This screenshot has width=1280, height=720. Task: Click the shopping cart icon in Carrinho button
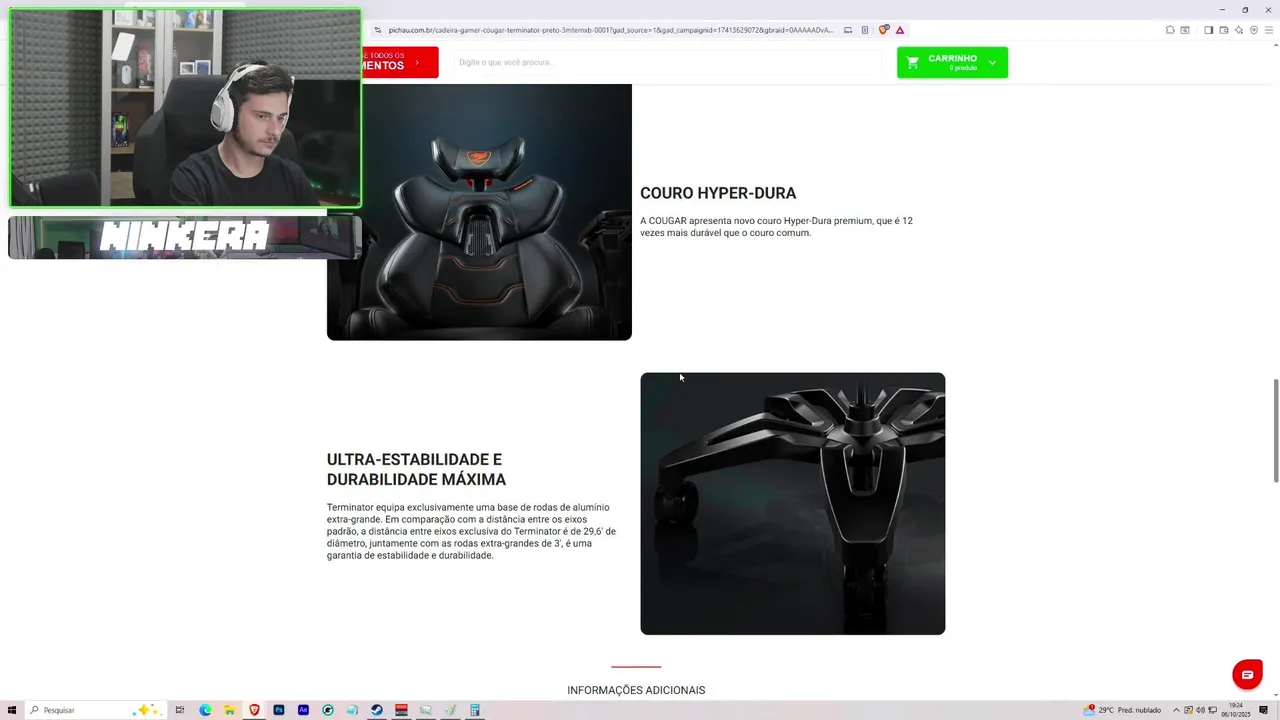(912, 62)
